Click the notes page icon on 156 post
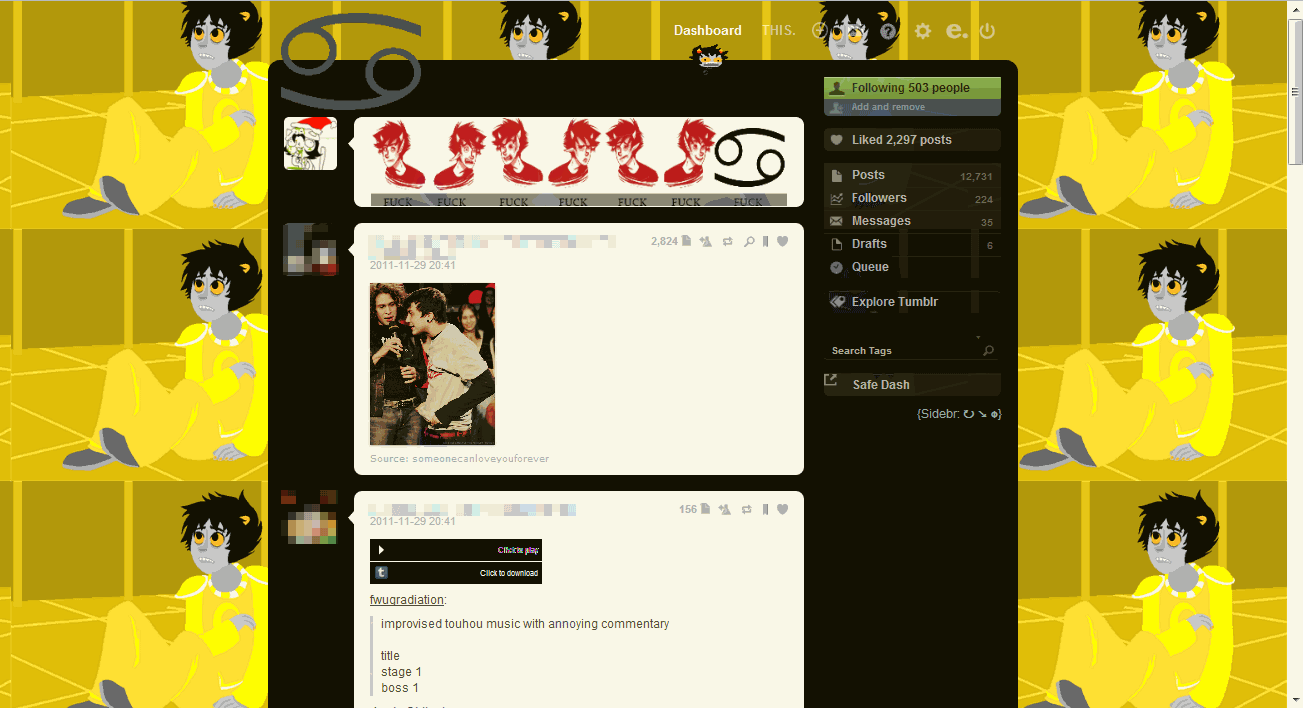The image size is (1303, 708). click(705, 509)
